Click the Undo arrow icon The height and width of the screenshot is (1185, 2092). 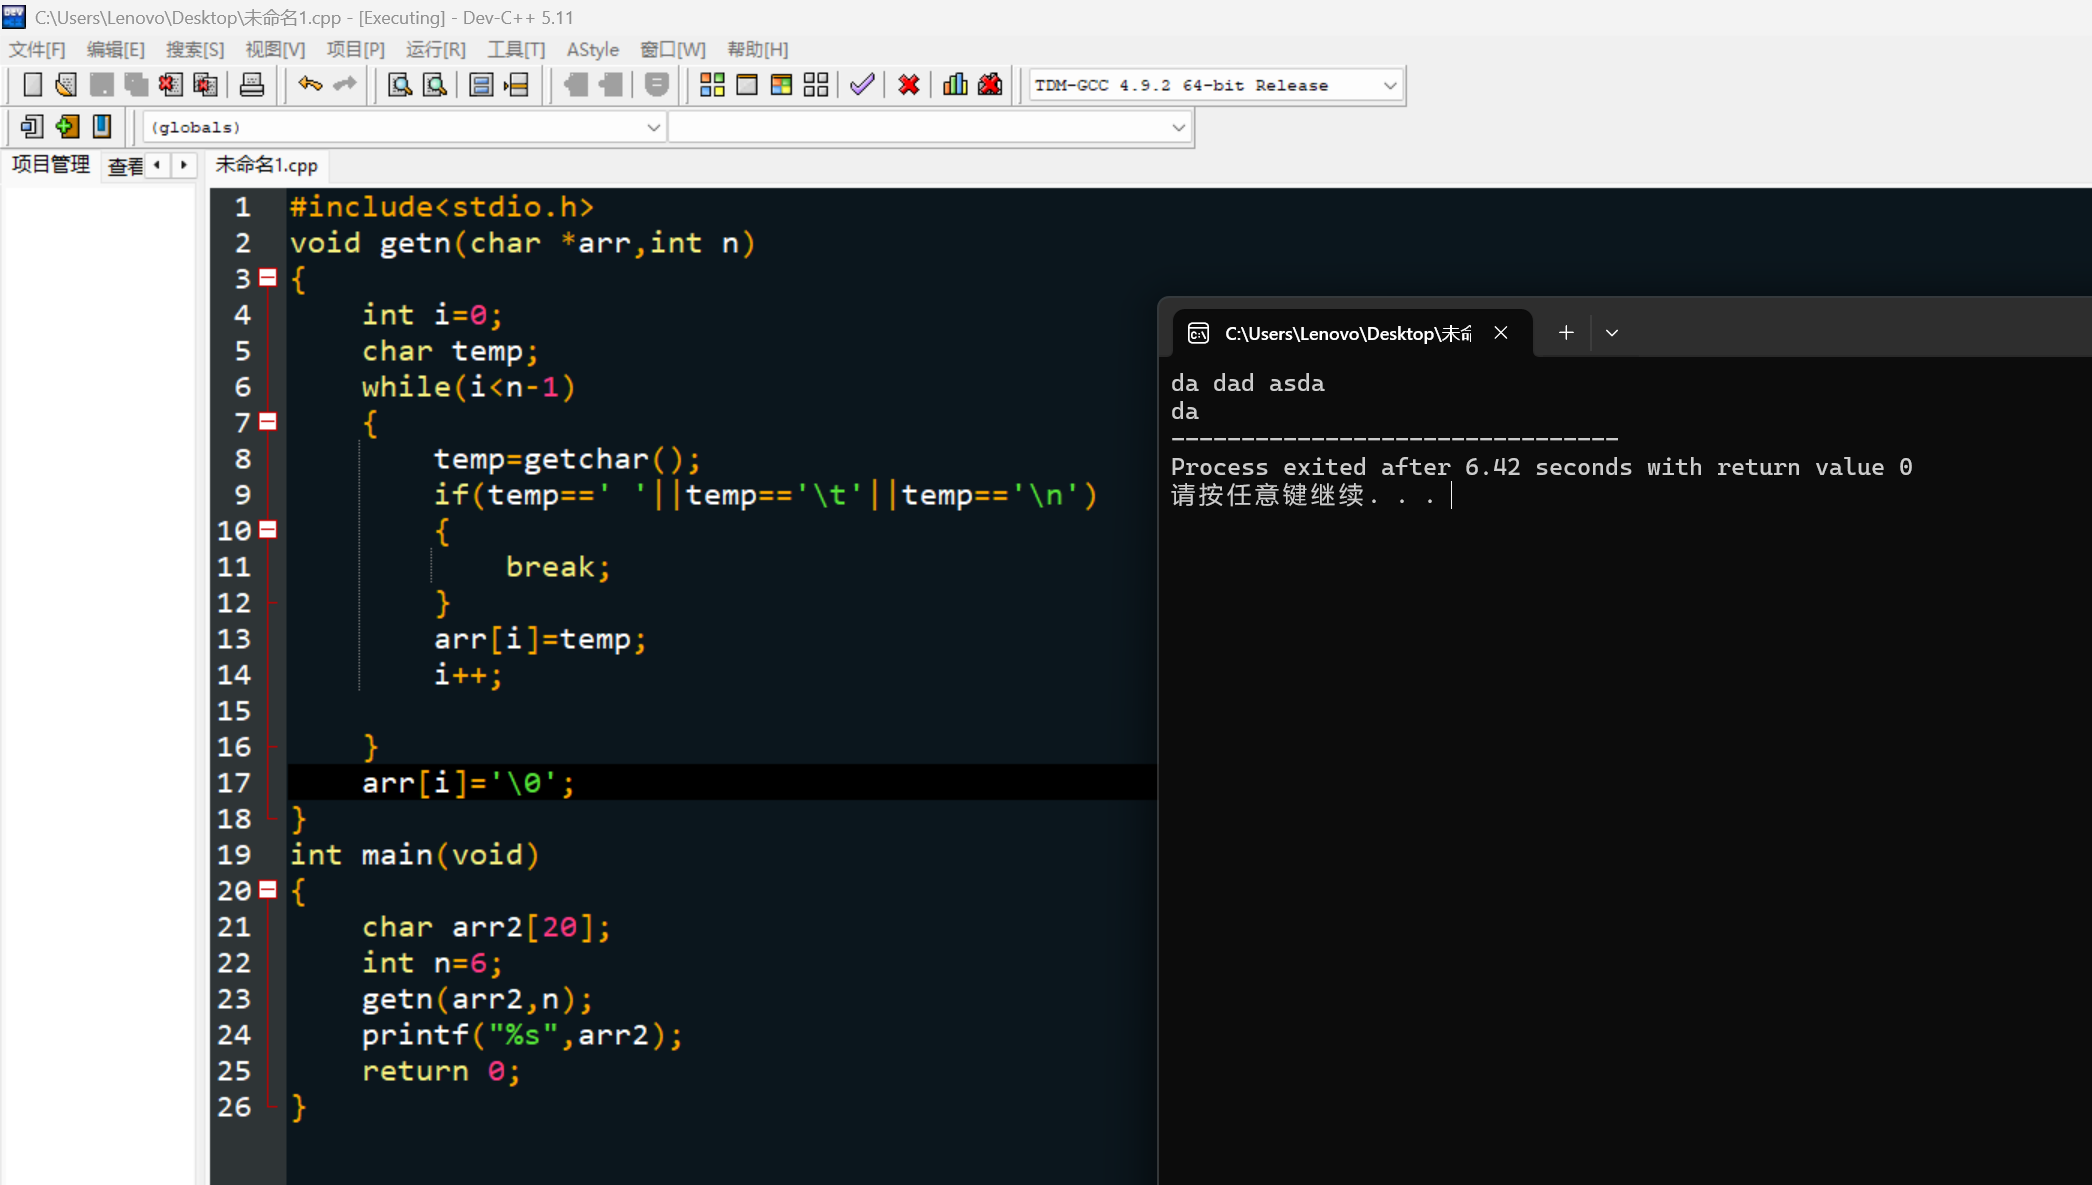click(310, 85)
